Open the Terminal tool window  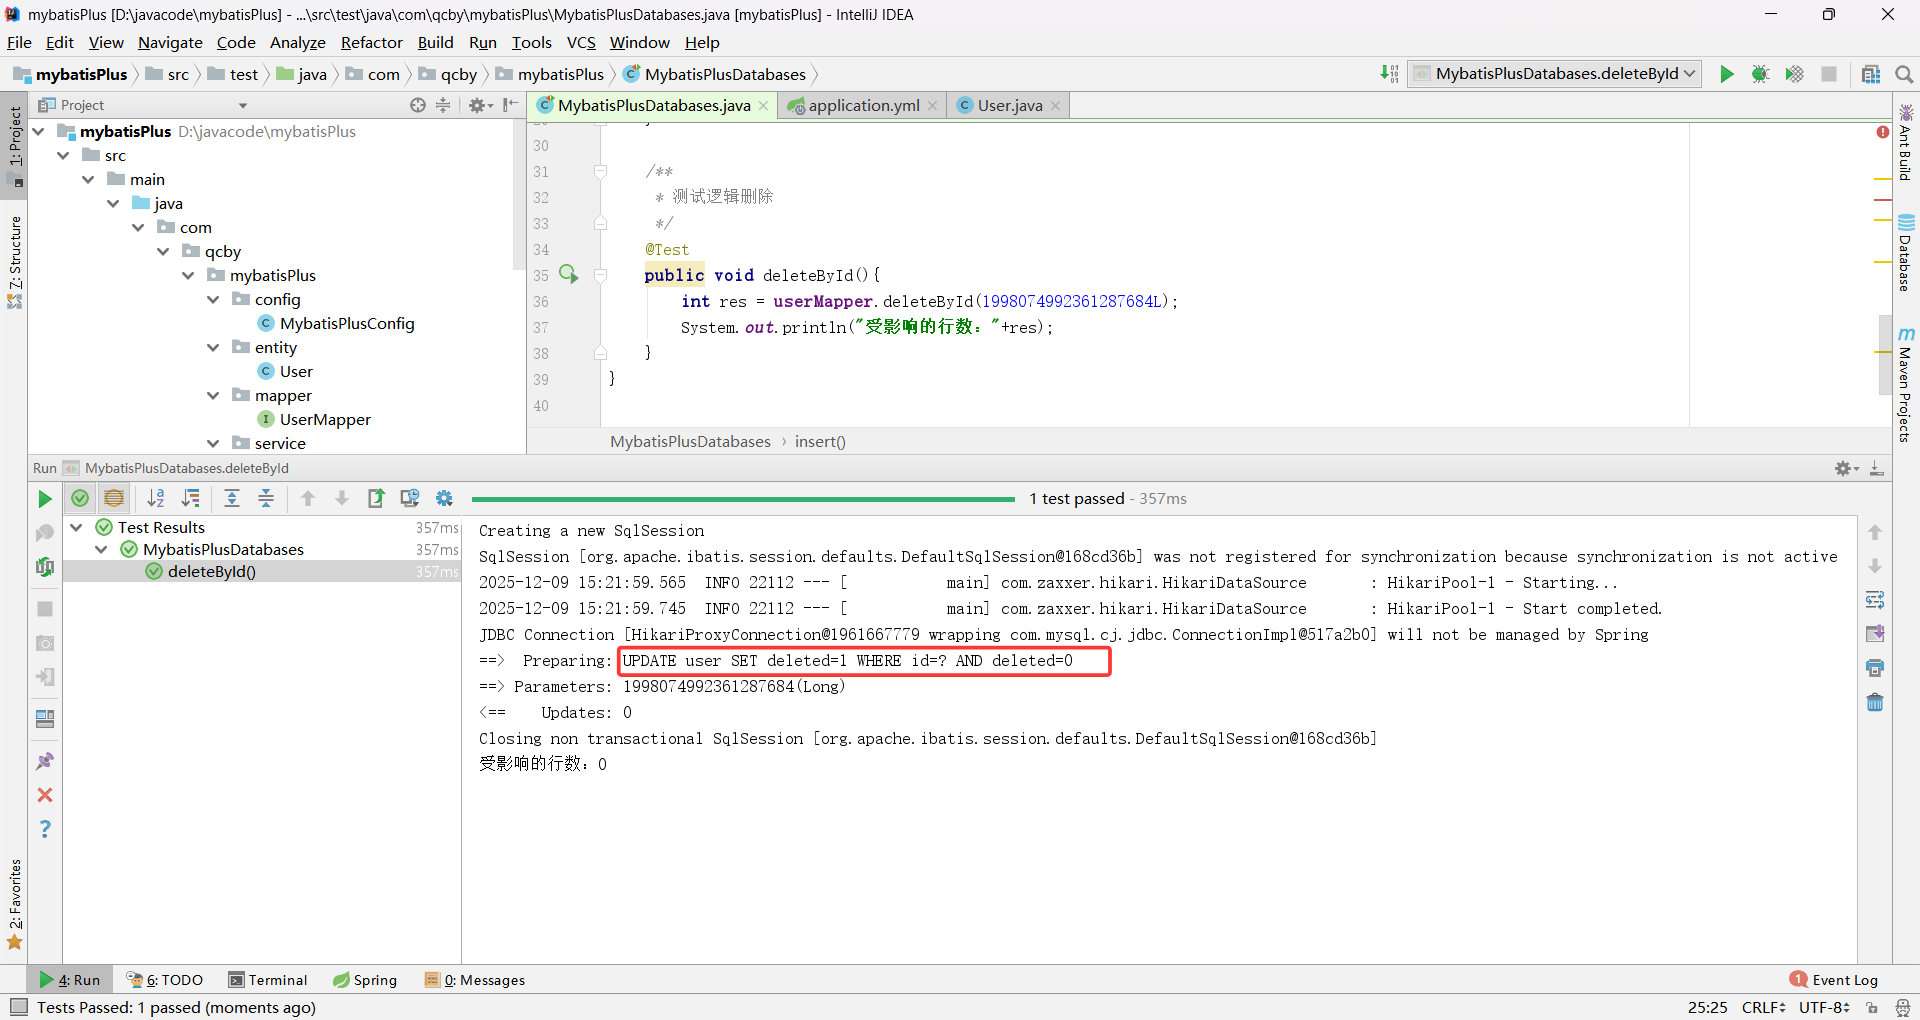(x=267, y=980)
